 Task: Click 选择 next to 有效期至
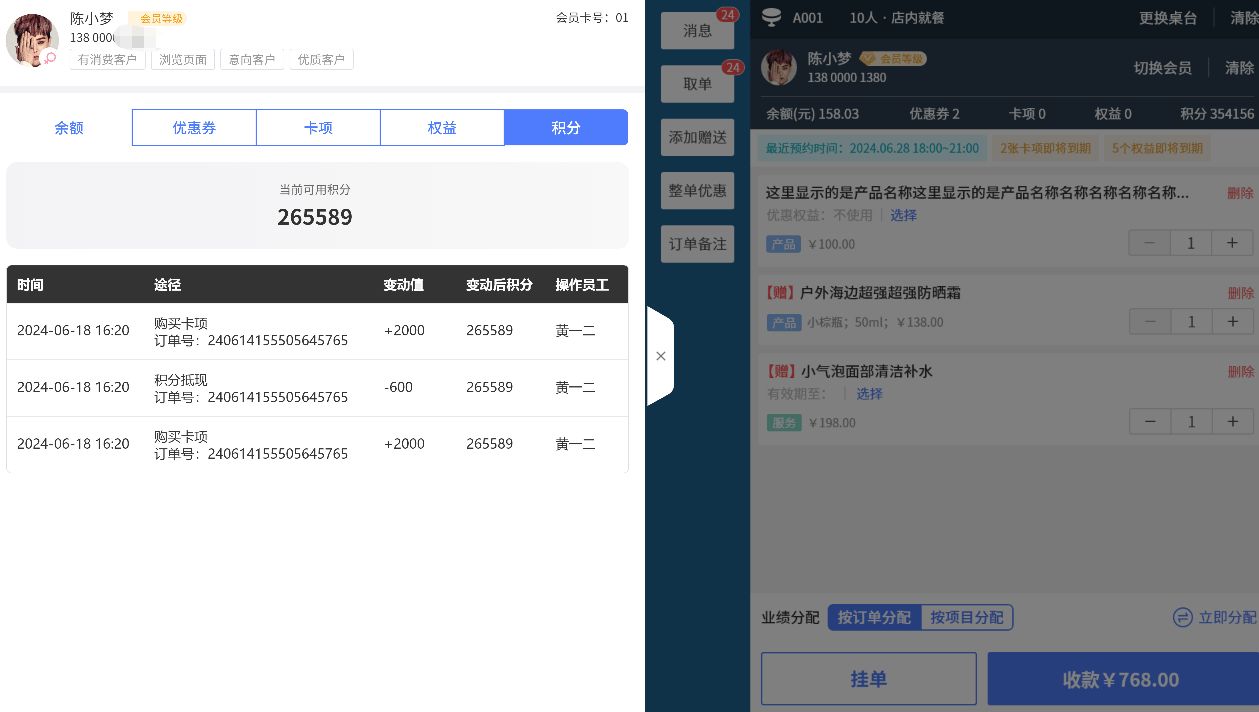pos(870,394)
